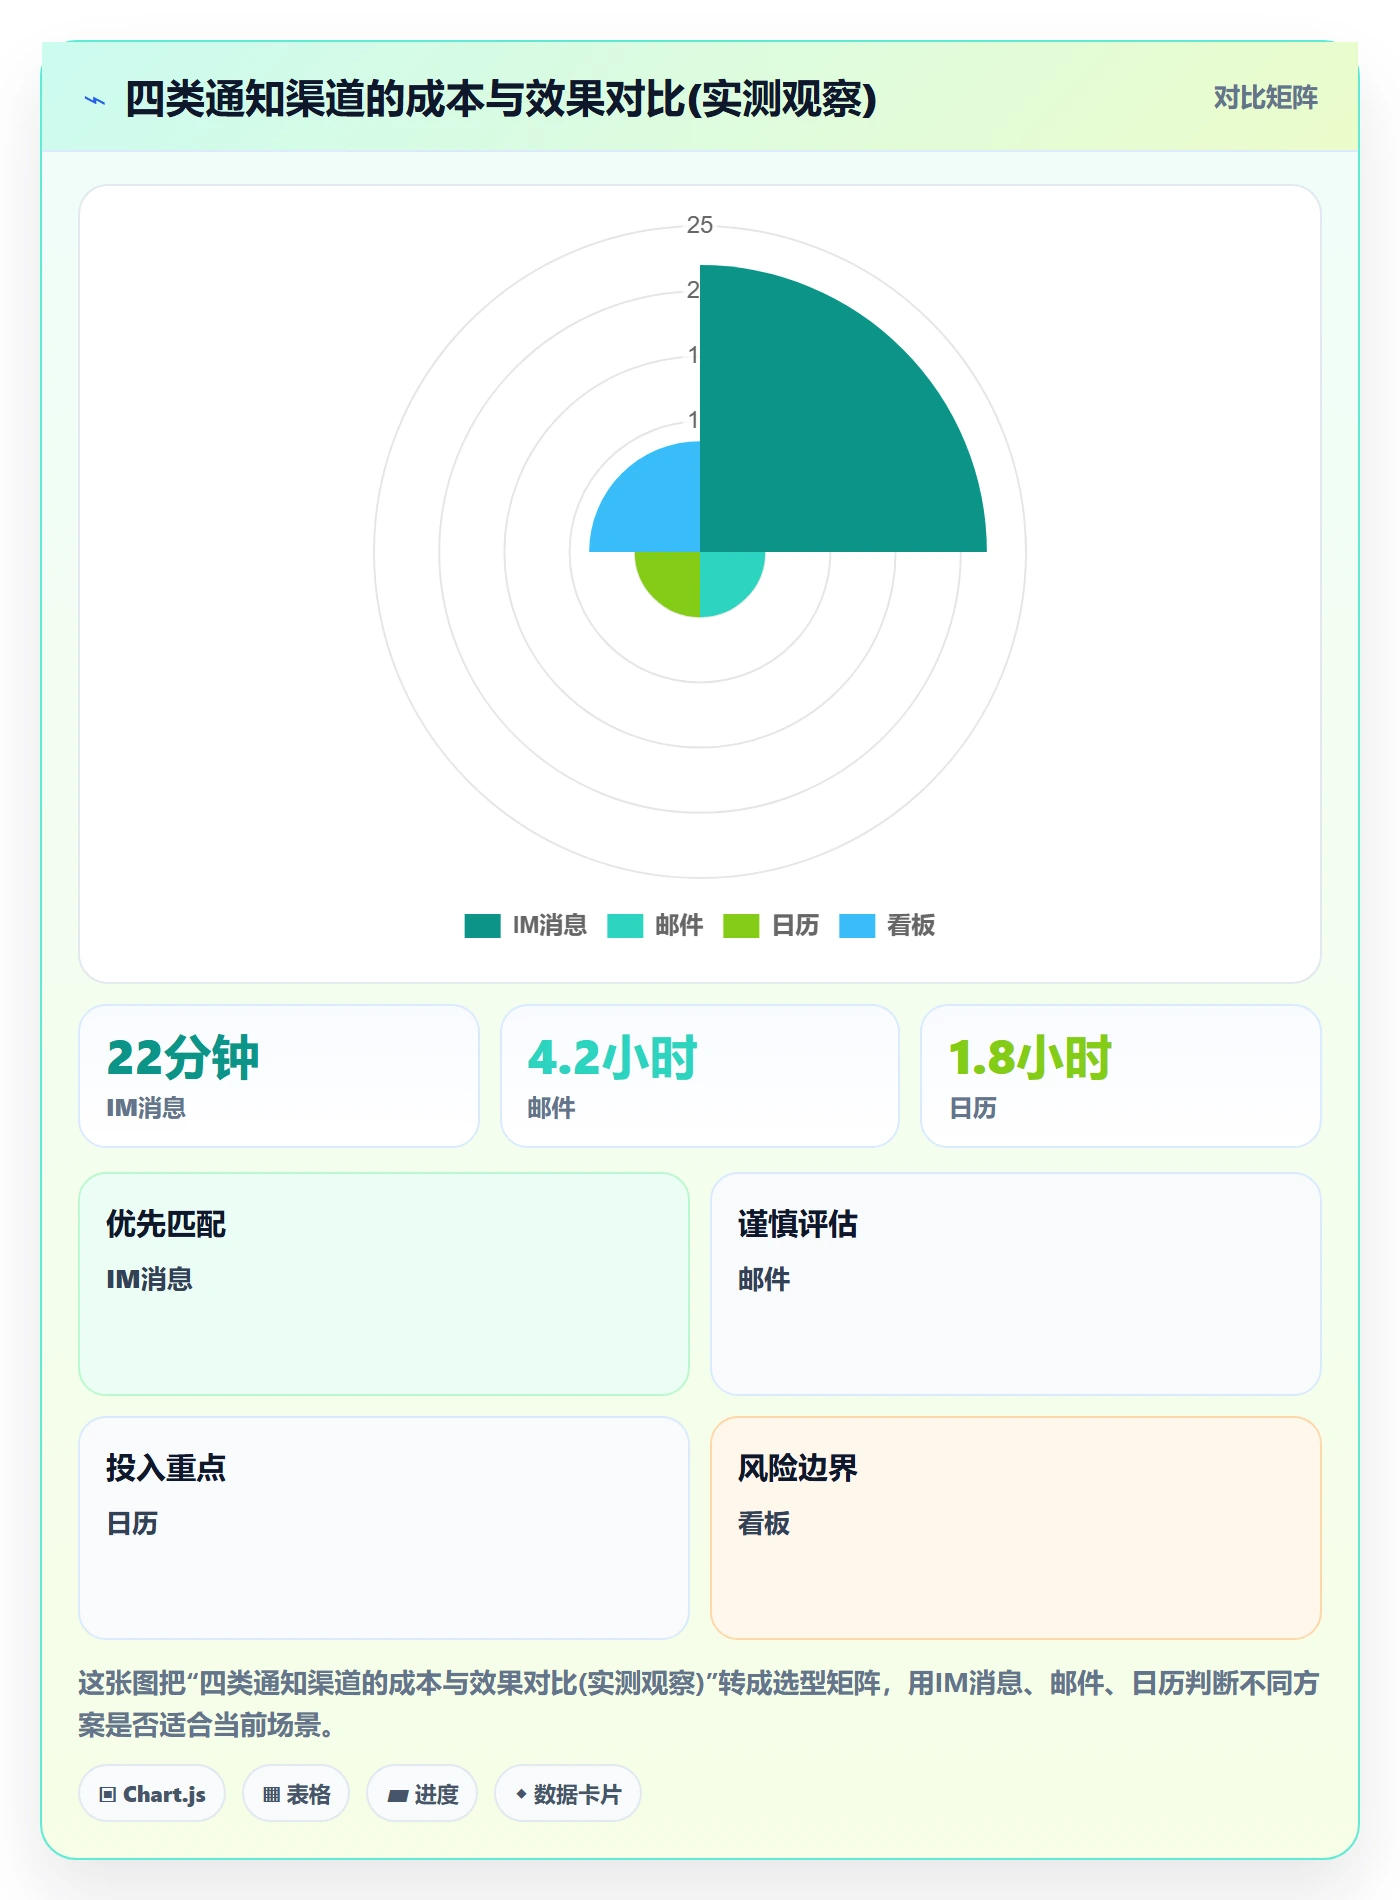Click the description paragraph starting with 这张图把
The height and width of the screenshot is (1900, 1400).
699,1704
